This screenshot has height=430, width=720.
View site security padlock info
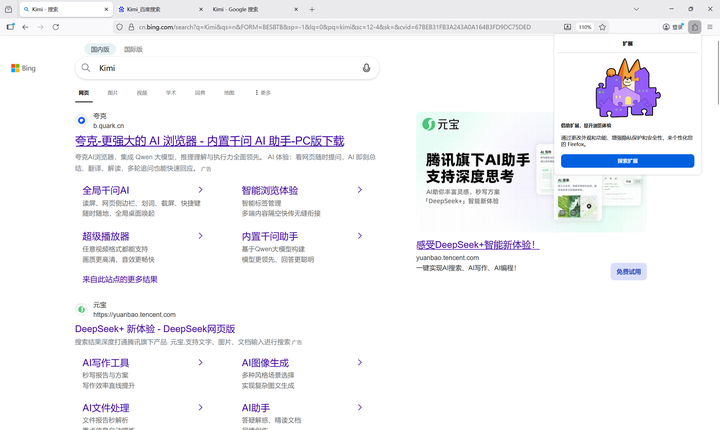tap(131, 27)
